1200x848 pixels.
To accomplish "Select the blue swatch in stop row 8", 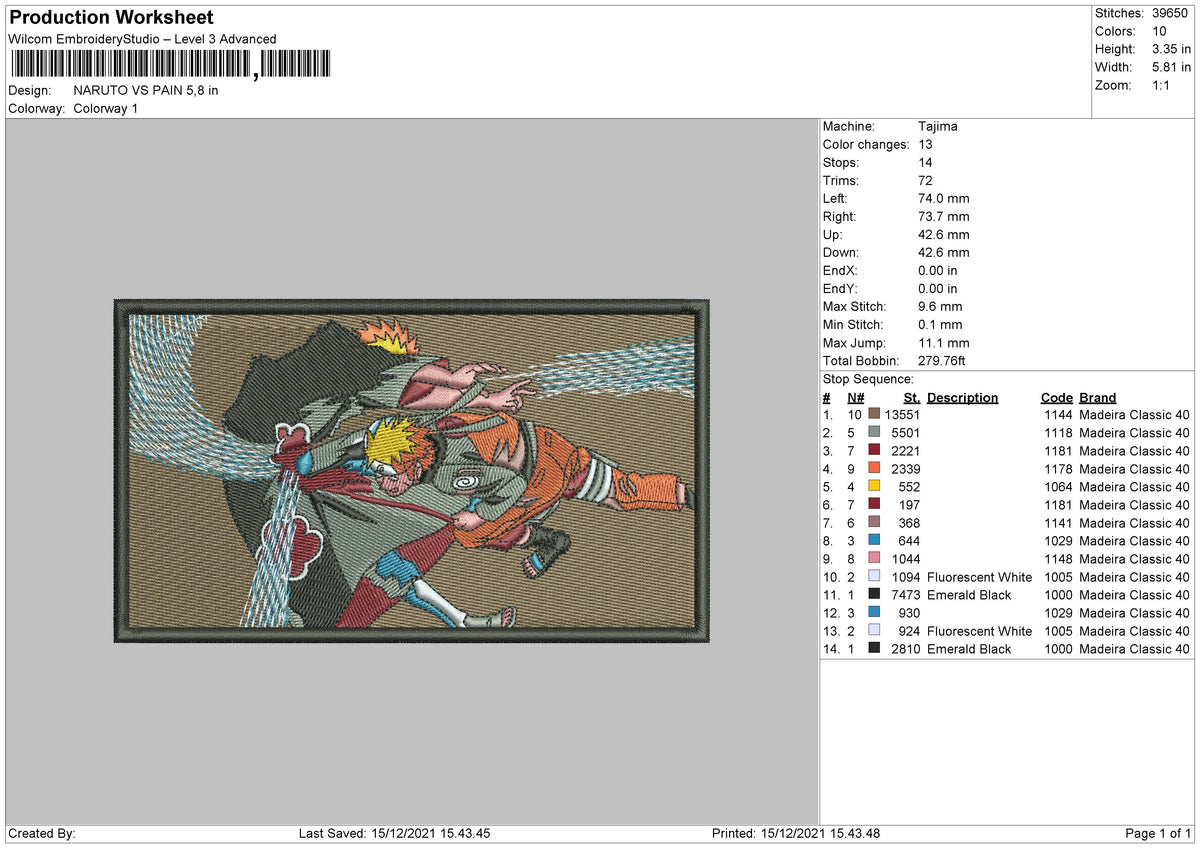I will [874, 541].
